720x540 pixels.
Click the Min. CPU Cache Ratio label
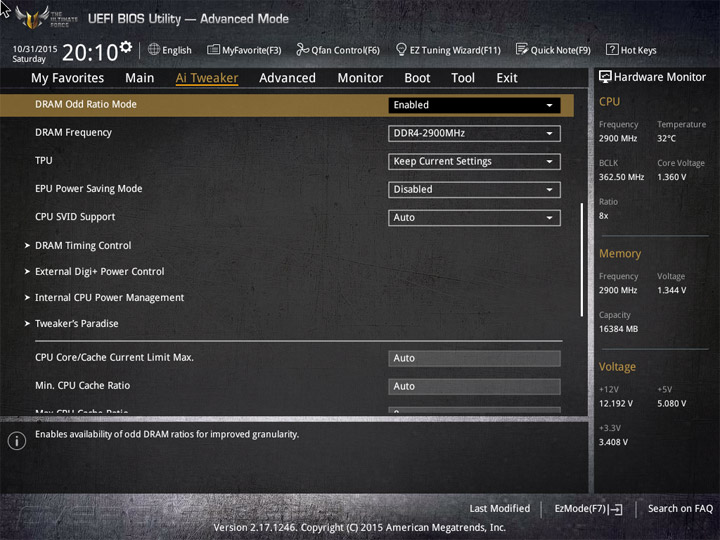[83, 386]
